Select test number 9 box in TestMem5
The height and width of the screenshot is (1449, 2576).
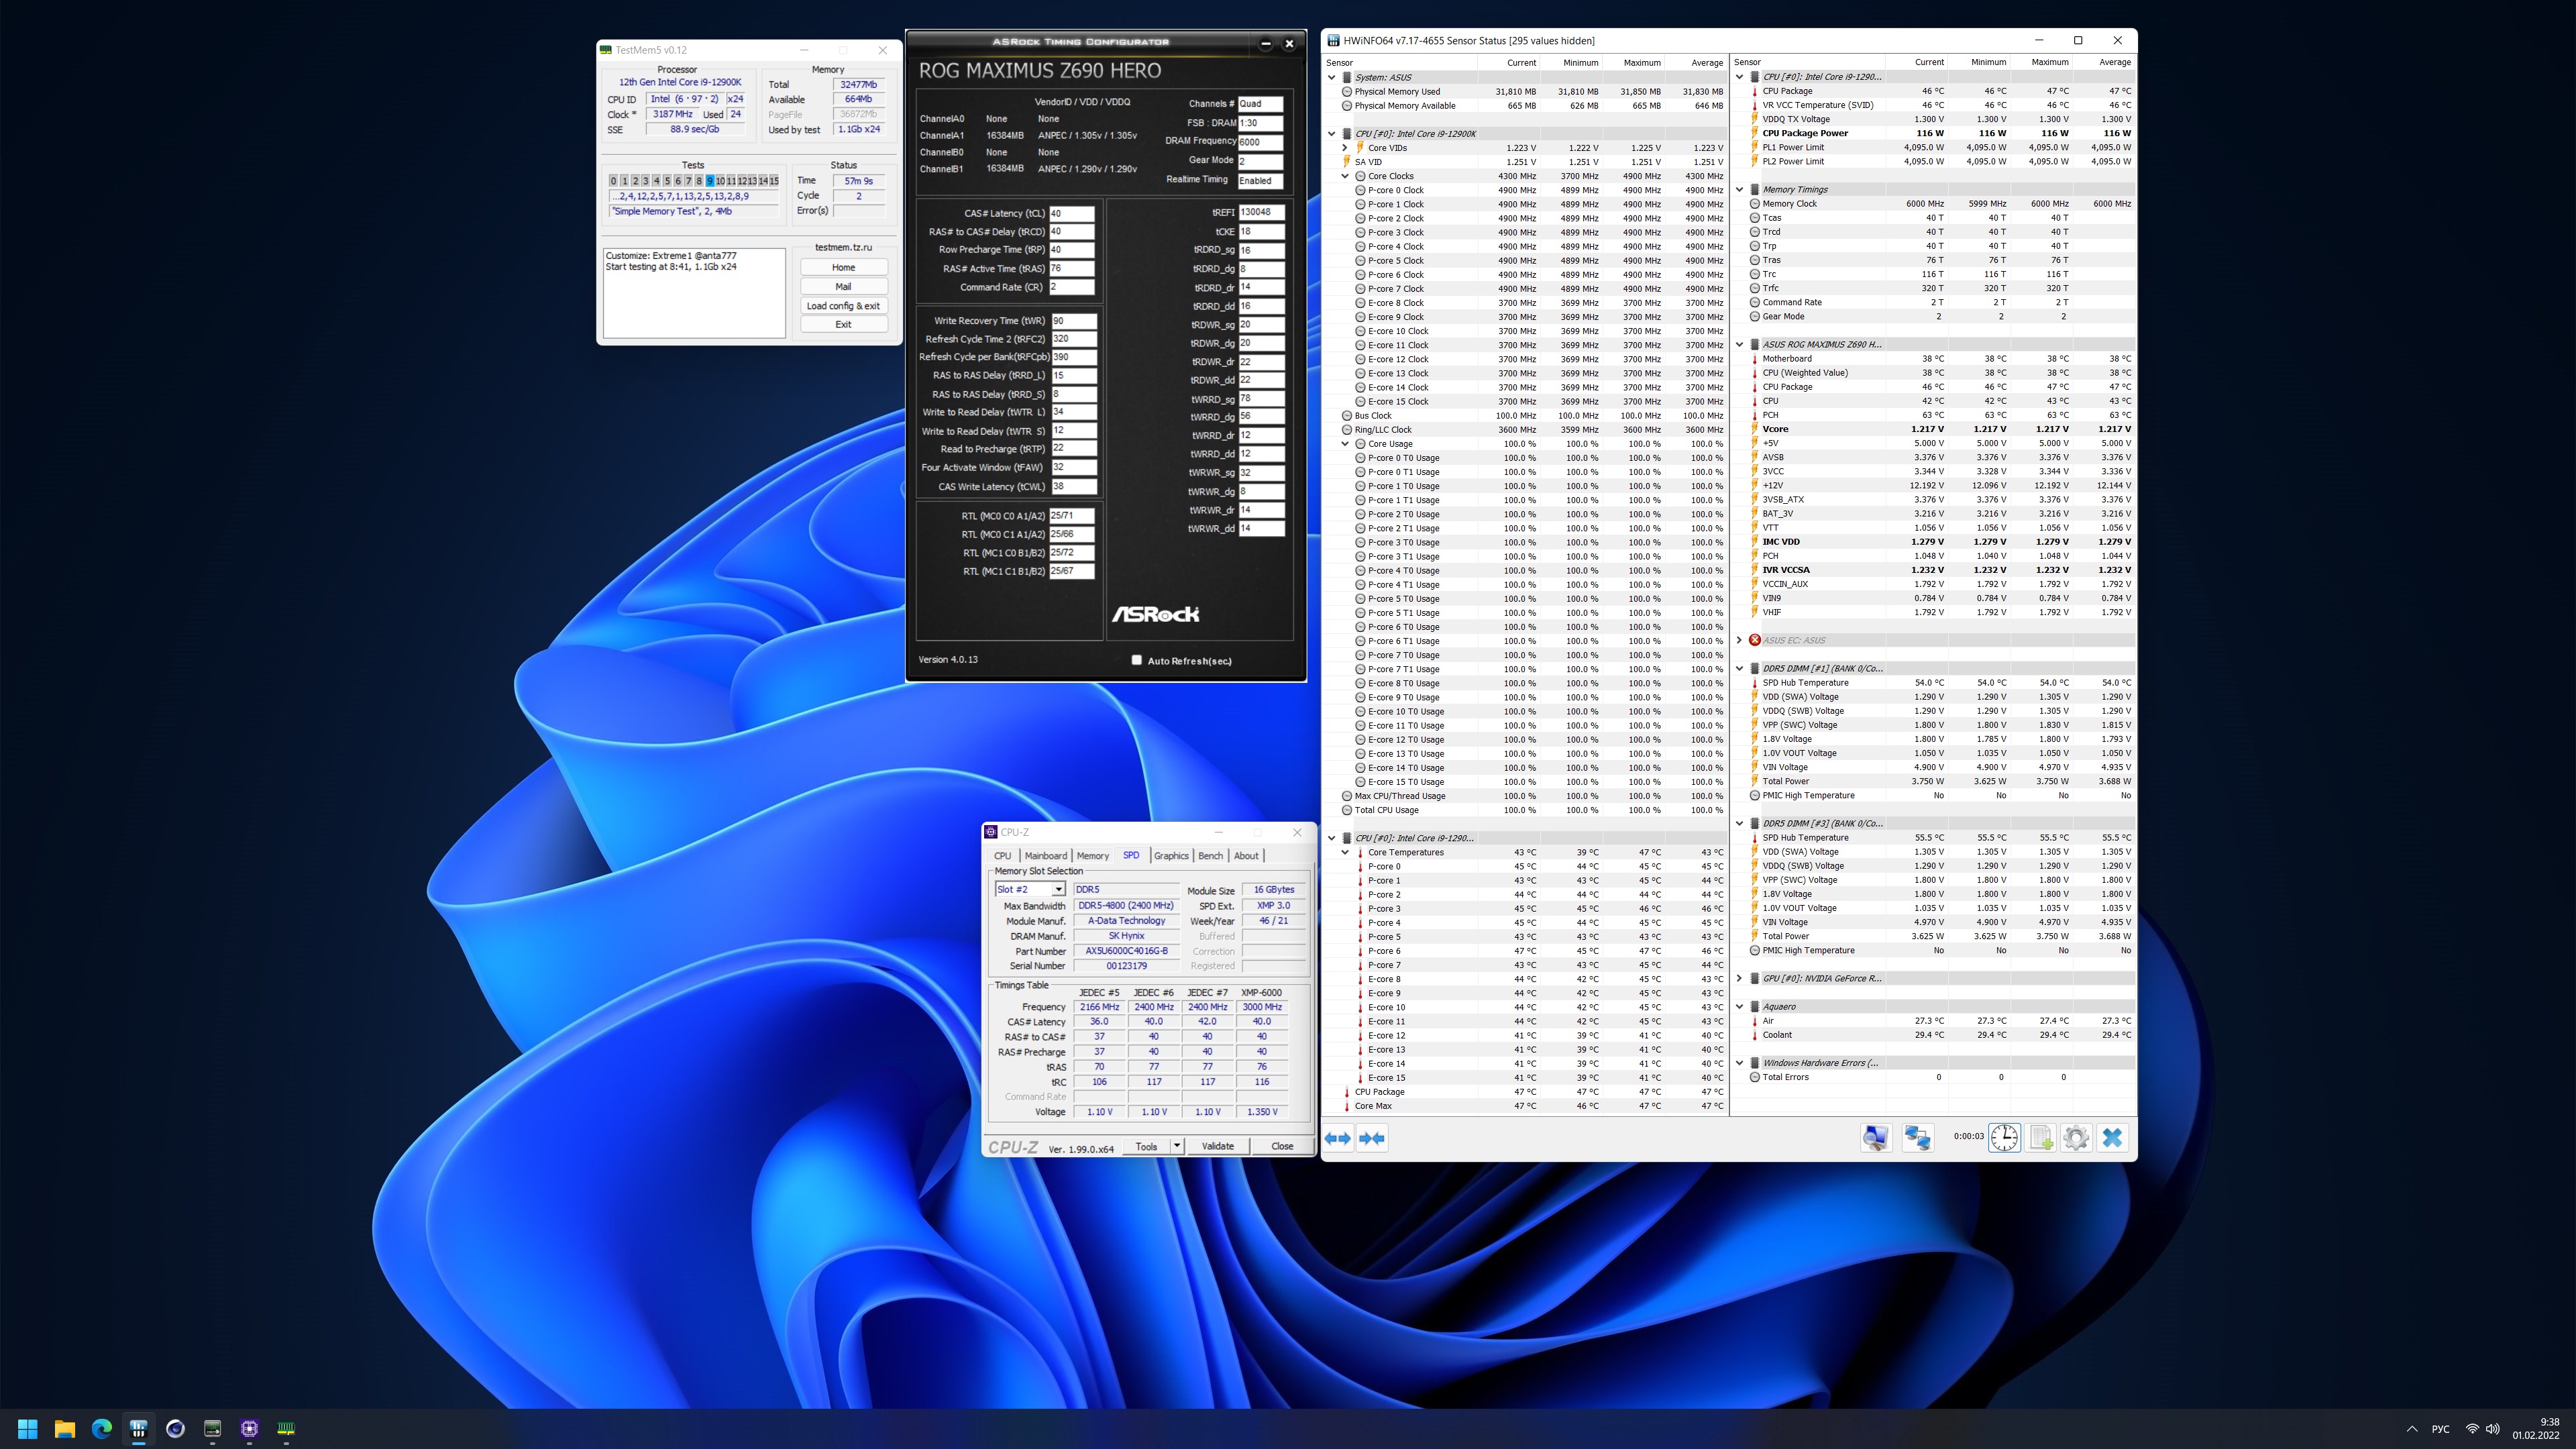[x=709, y=181]
